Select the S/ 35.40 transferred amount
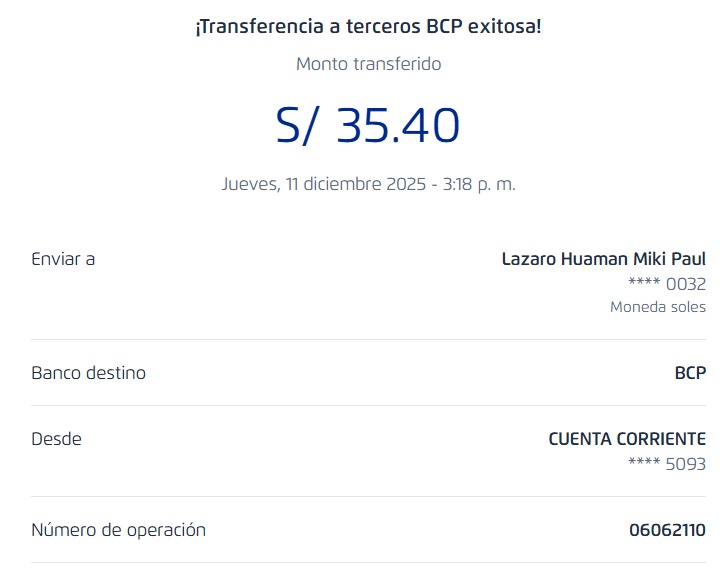This screenshot has width=726, height=572. click(x=368, y=126)
